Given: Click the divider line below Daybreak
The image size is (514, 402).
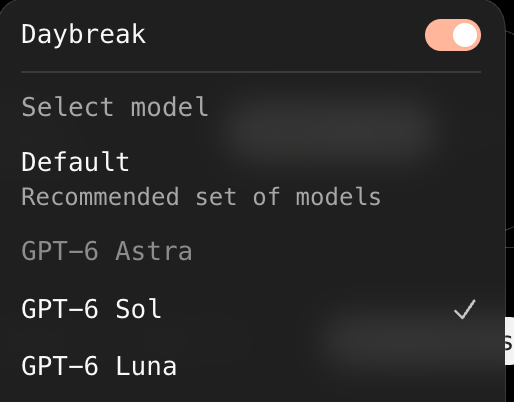Looking at the screenshot, I should pos(251,72).
